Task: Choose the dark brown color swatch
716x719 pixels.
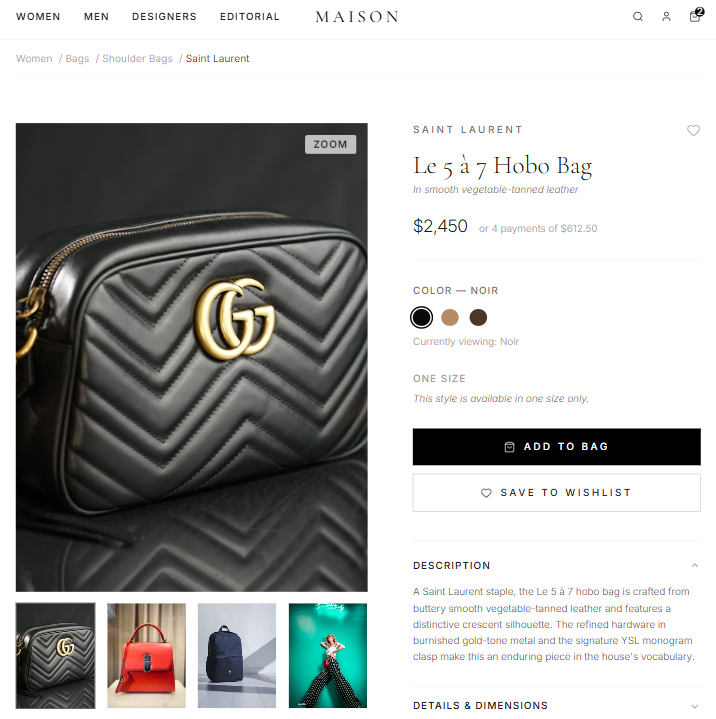Action: [478, 317]
